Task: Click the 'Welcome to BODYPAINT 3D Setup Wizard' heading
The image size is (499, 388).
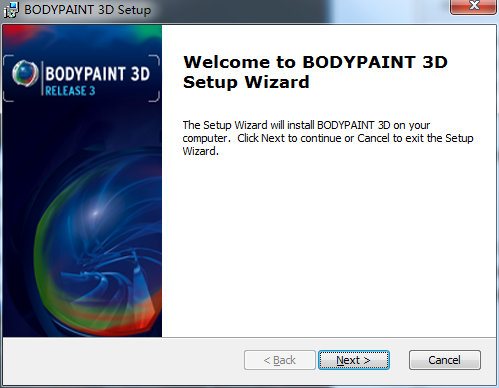Action: (x=315, y=72)
